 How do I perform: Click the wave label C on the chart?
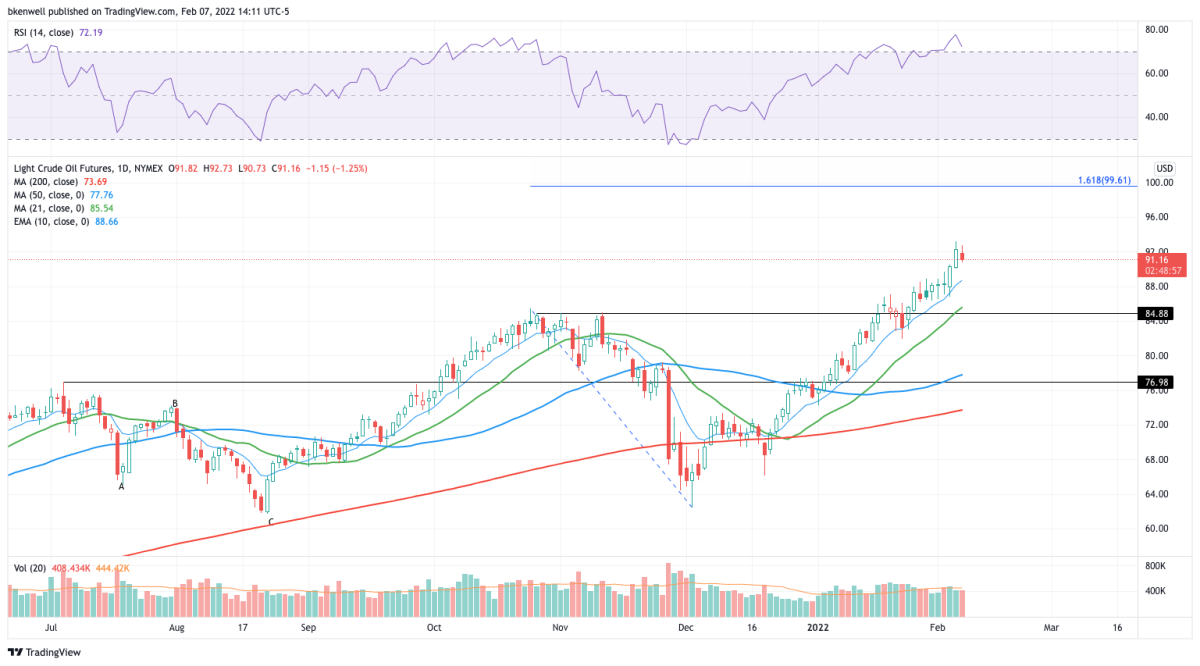point(269,522)
